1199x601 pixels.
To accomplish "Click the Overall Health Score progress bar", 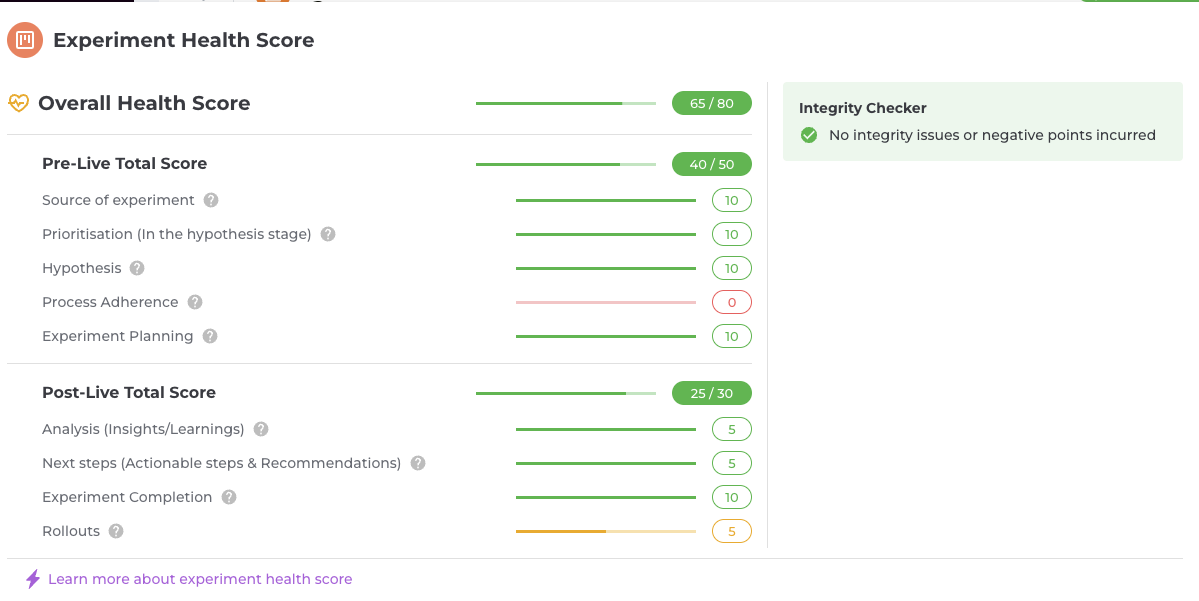I will (x=566, y=103).
